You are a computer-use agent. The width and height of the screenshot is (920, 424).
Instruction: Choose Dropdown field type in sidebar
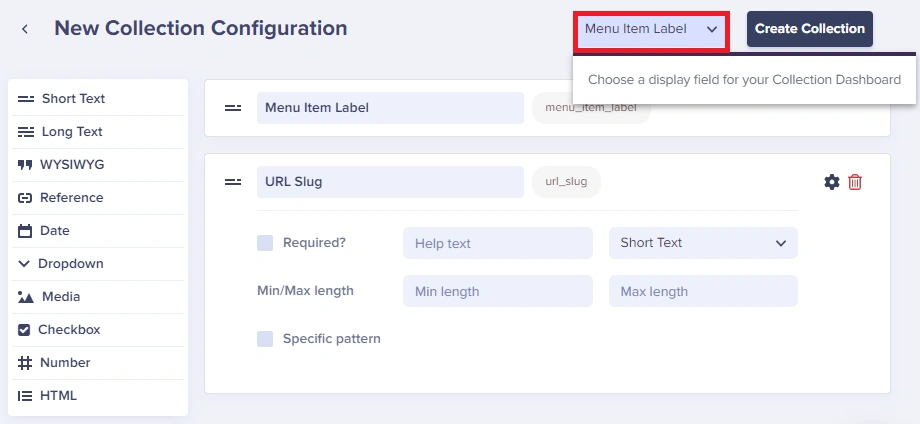98,264
